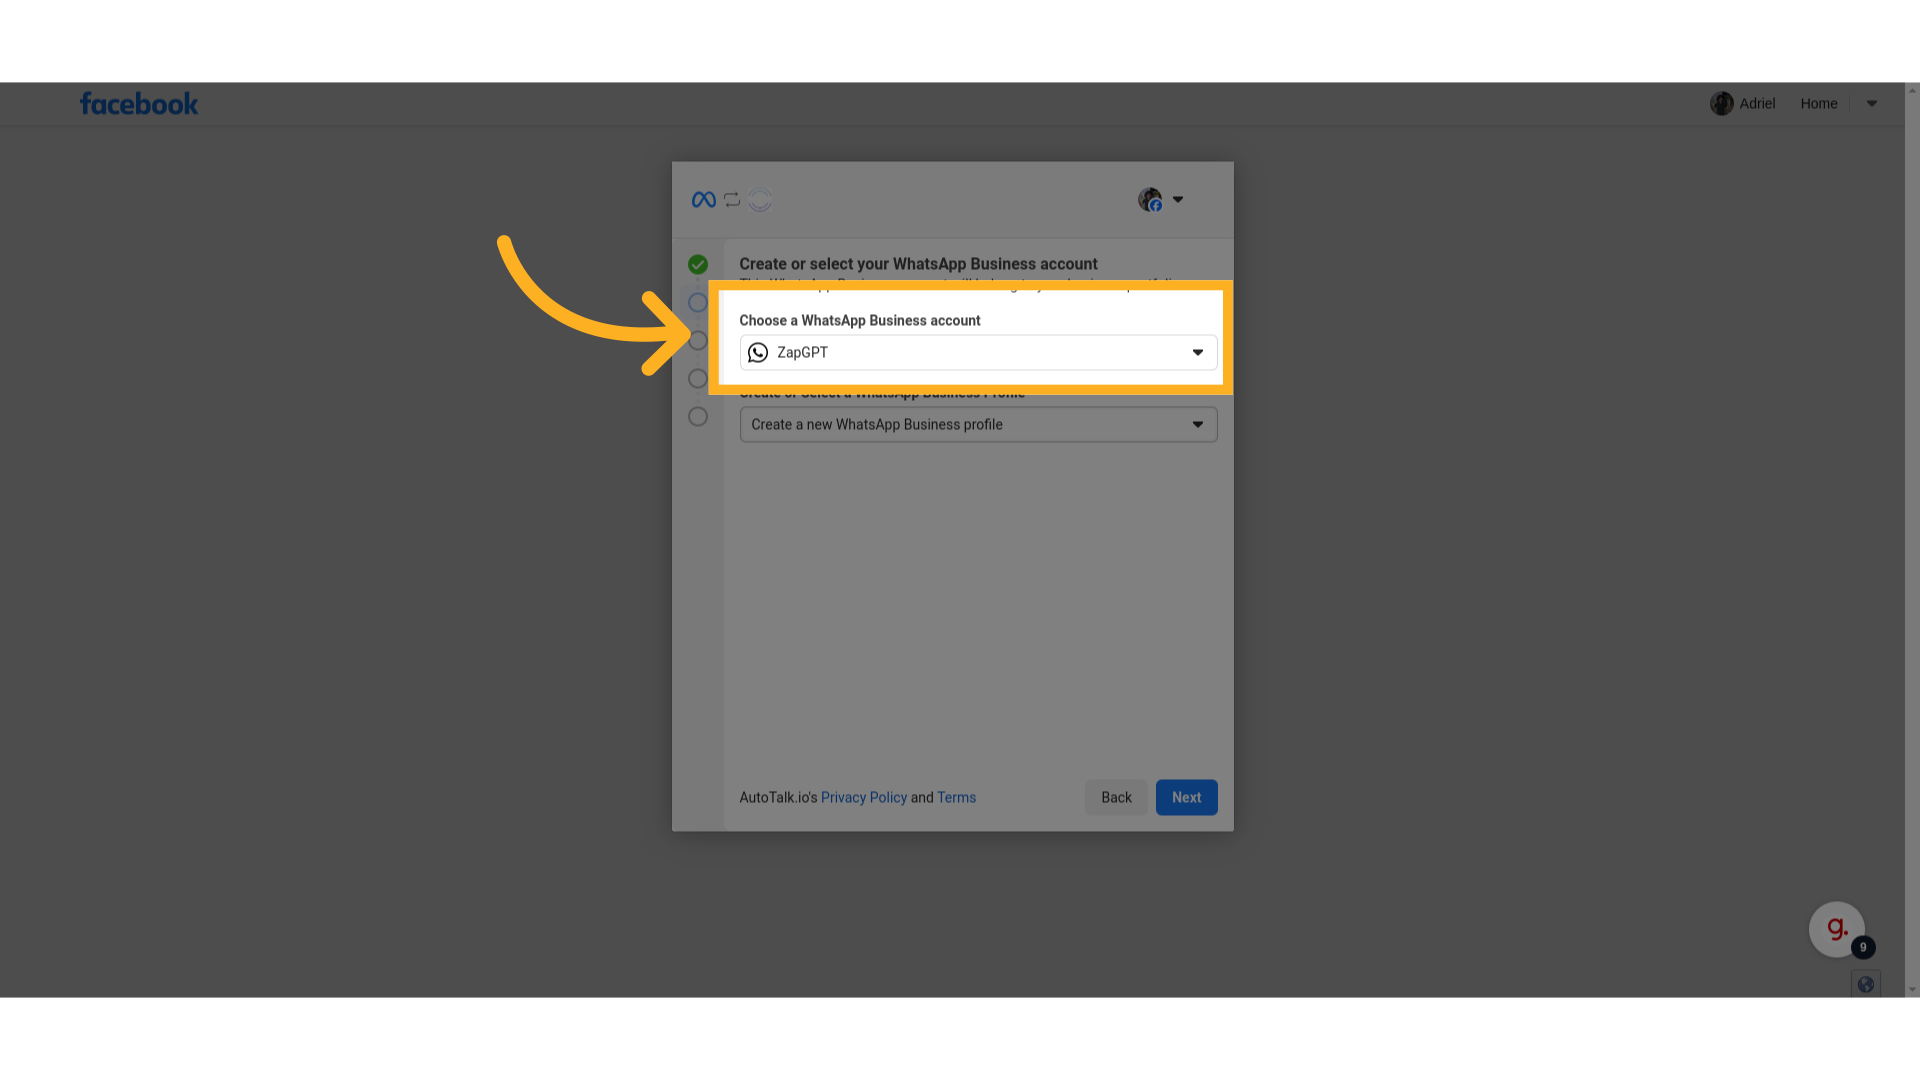Open the dialog profile avatar switcher
This screenshot has height=1080, width=1920.
(x=1161, y=200)
